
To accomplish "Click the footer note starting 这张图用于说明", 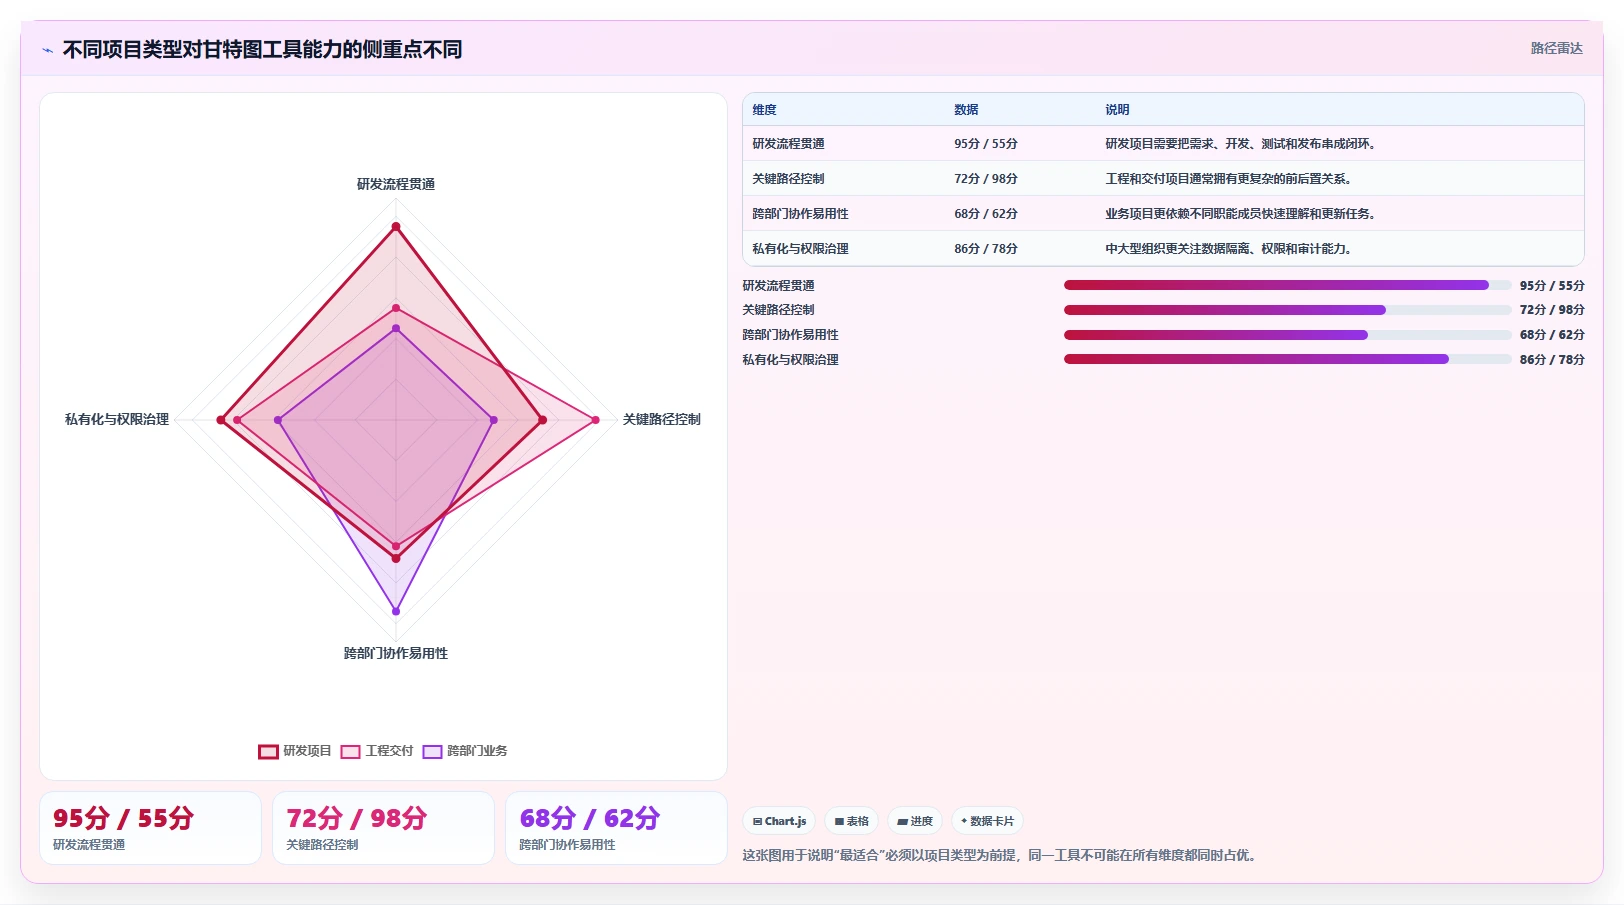I will [x=1002, y=855].
